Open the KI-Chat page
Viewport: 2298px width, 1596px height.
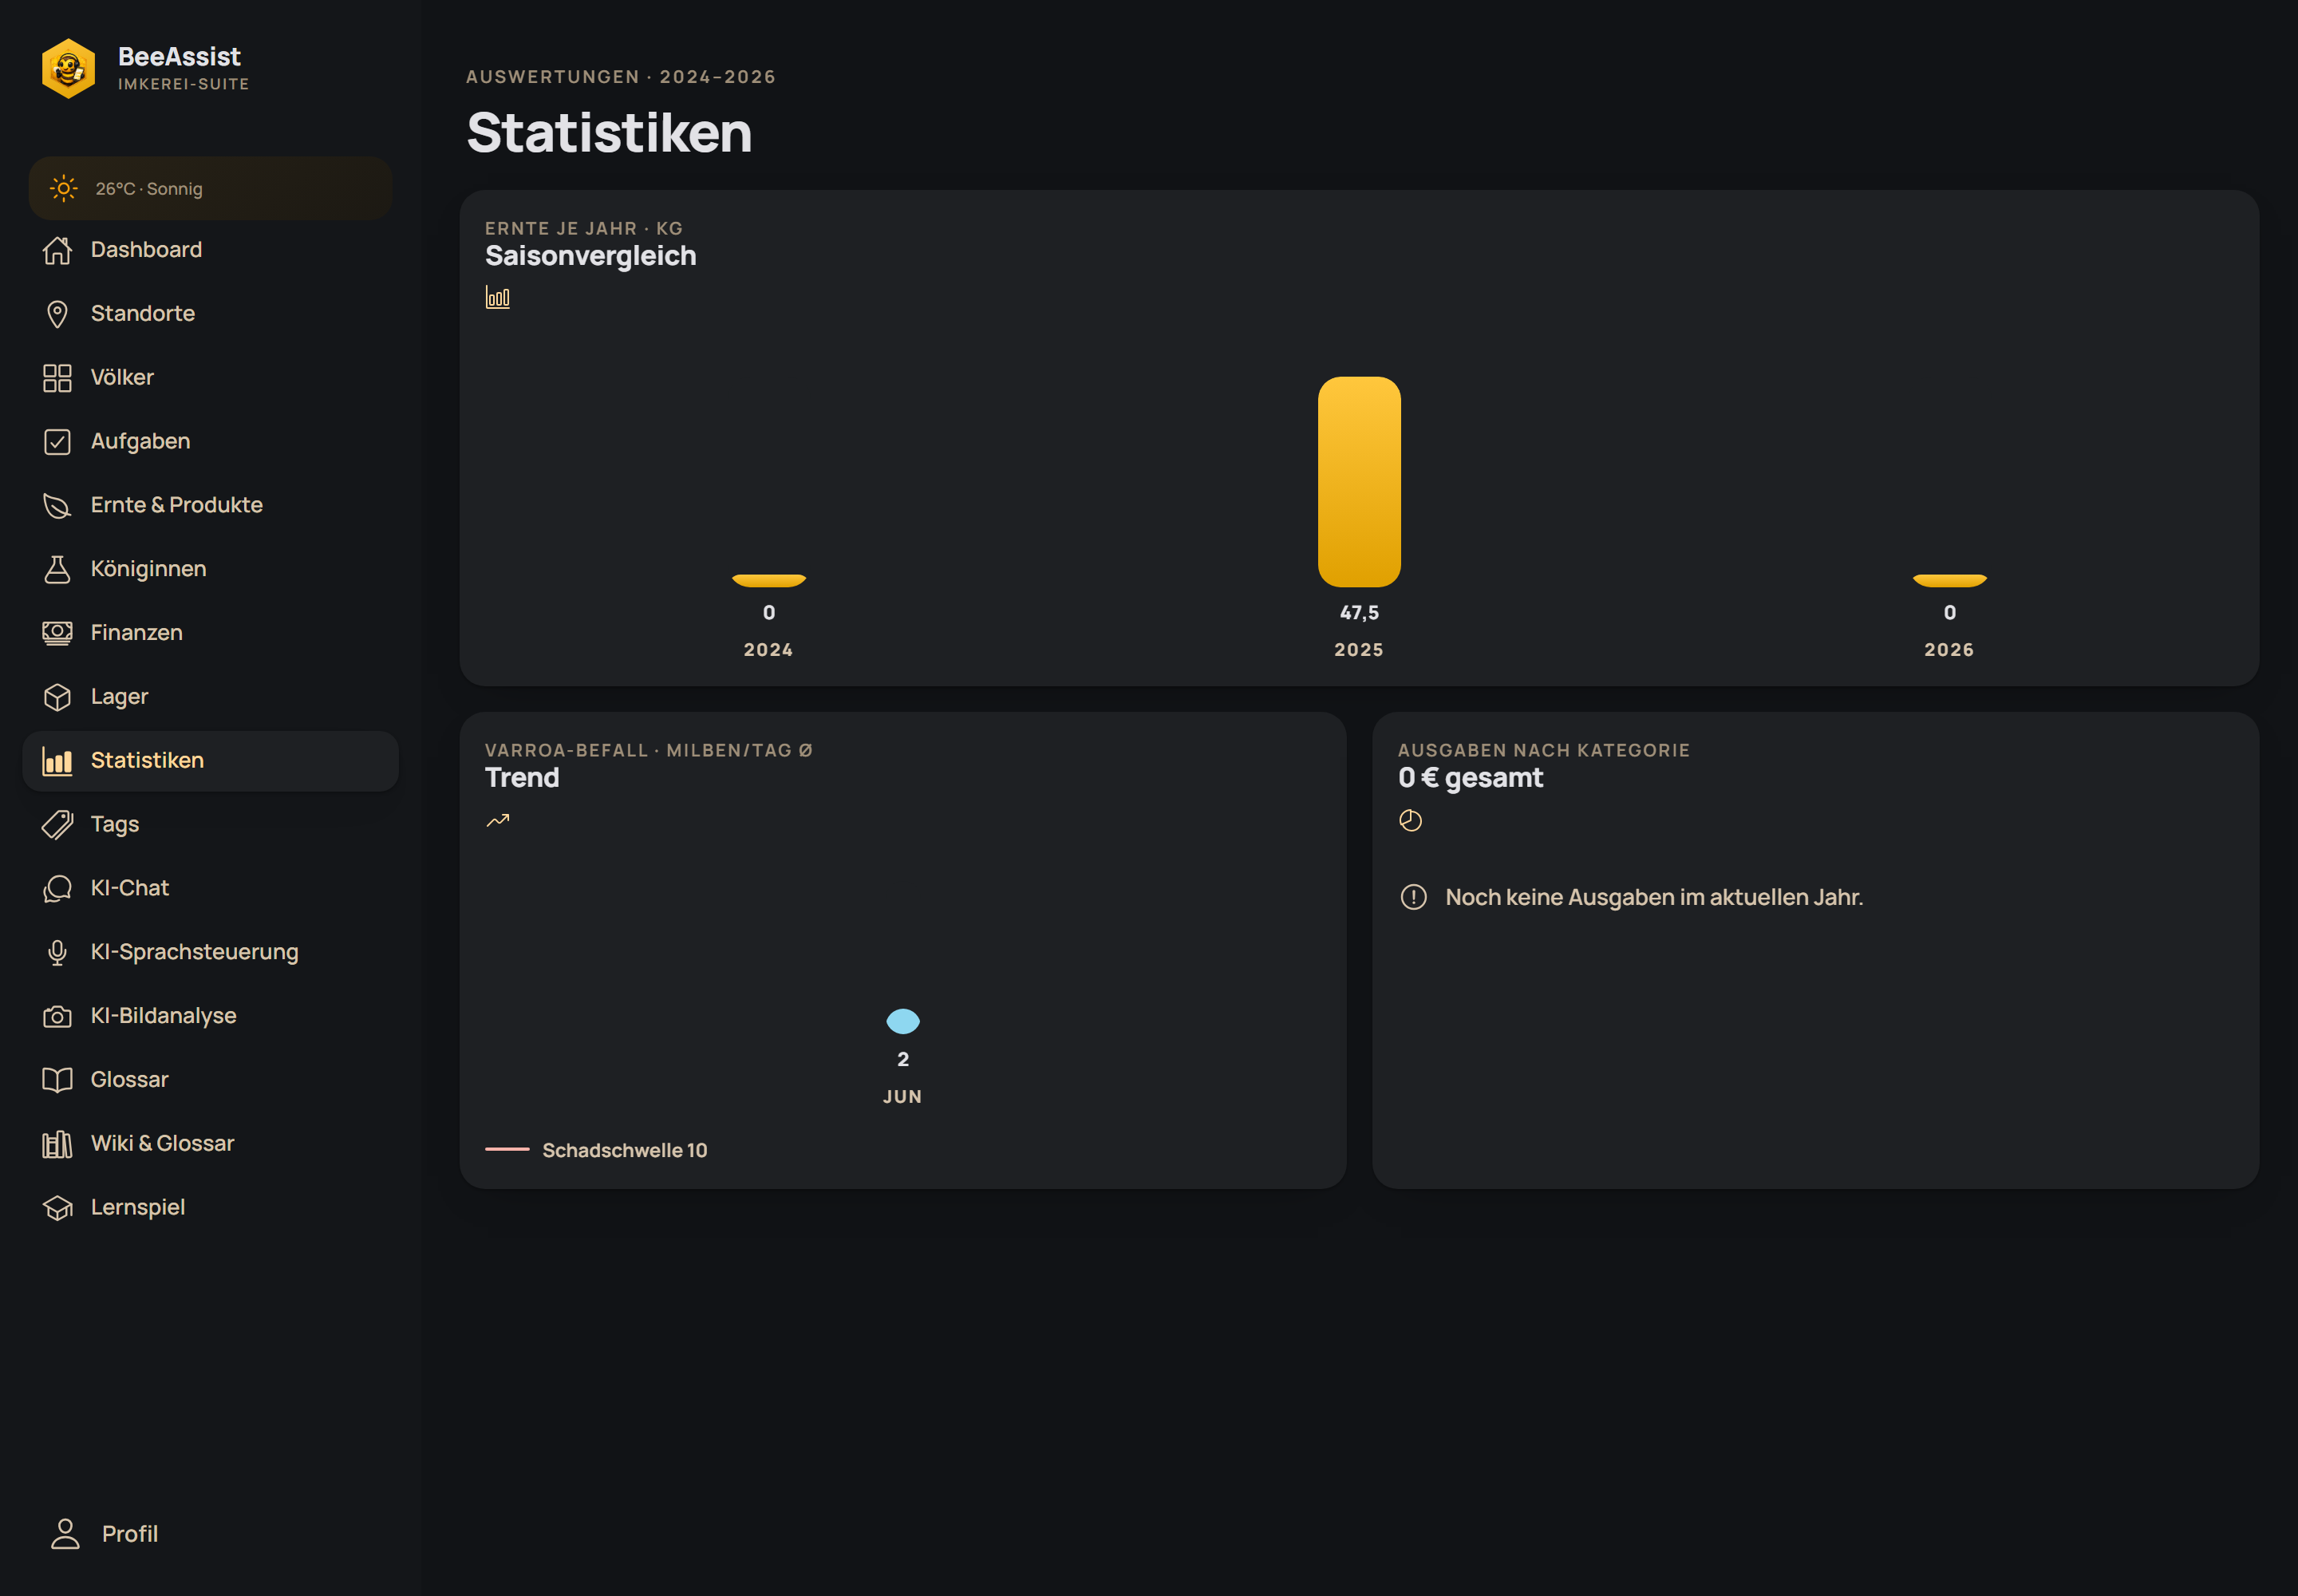(x=210, y=888)
